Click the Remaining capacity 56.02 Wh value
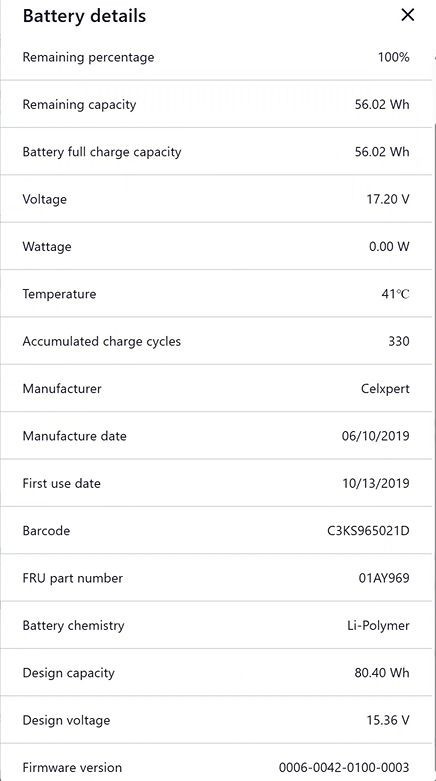436x781 pixels. 382,104
